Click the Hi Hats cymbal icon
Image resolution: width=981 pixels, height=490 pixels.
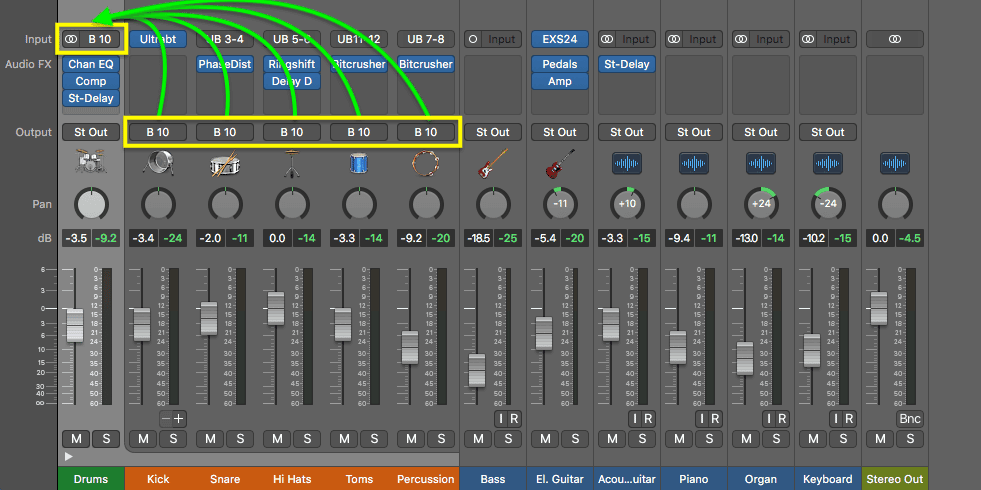point(292,163)
